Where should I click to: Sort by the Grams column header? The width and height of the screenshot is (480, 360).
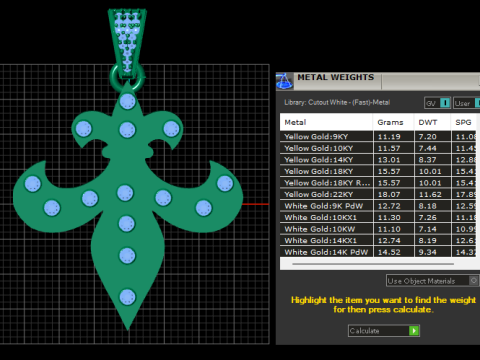[x=393, y=122]
